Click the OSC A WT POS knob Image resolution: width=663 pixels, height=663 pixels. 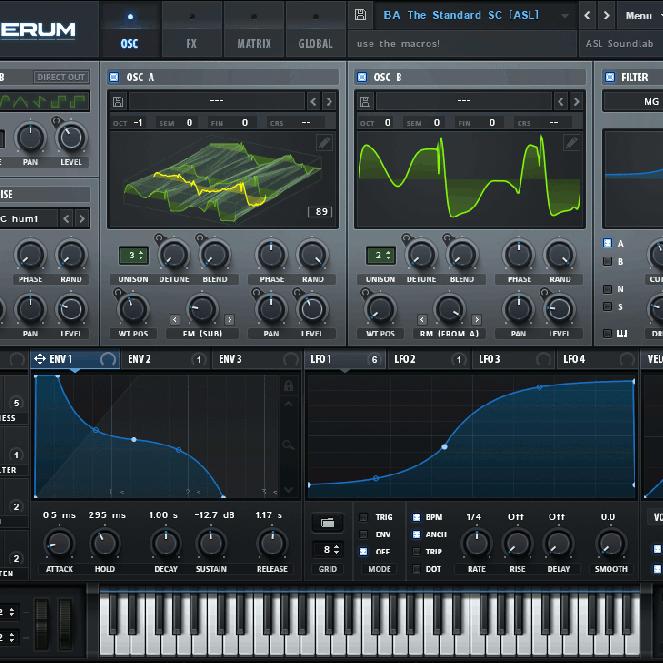click(133, 308)
